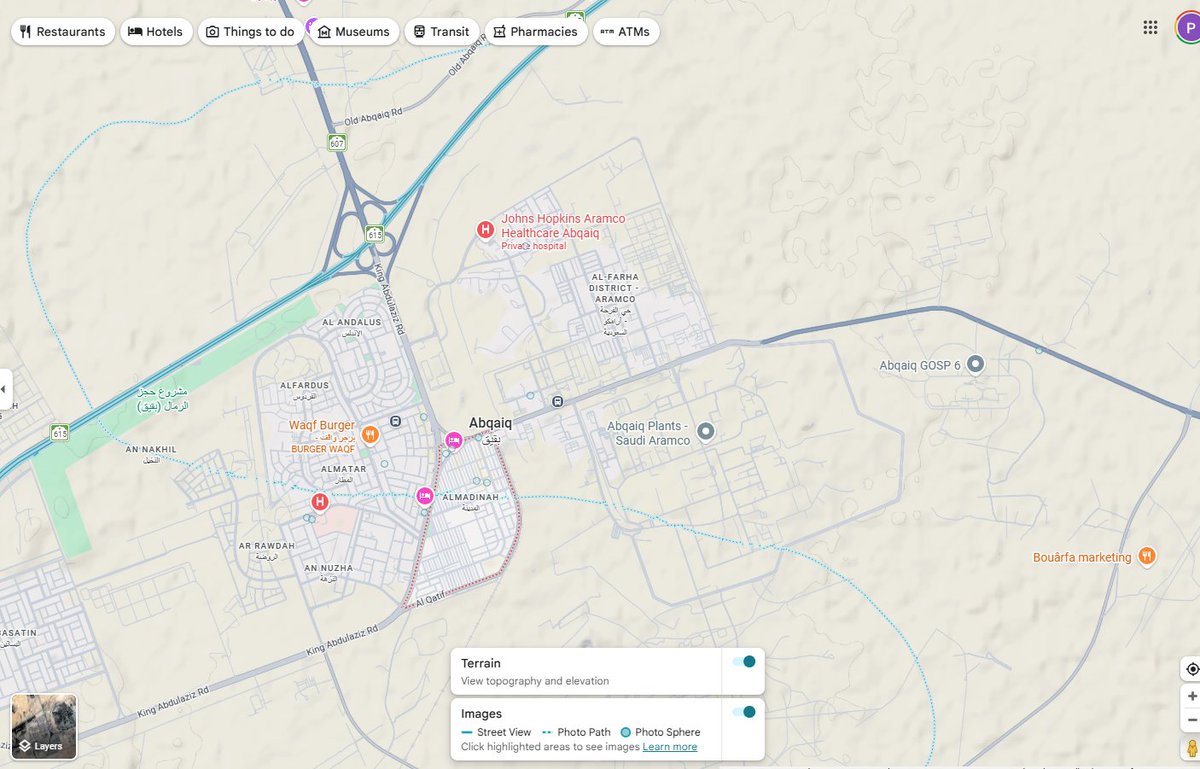Select the Bouârfa marketing label

pyautogui.click(x=1083, y=557)
